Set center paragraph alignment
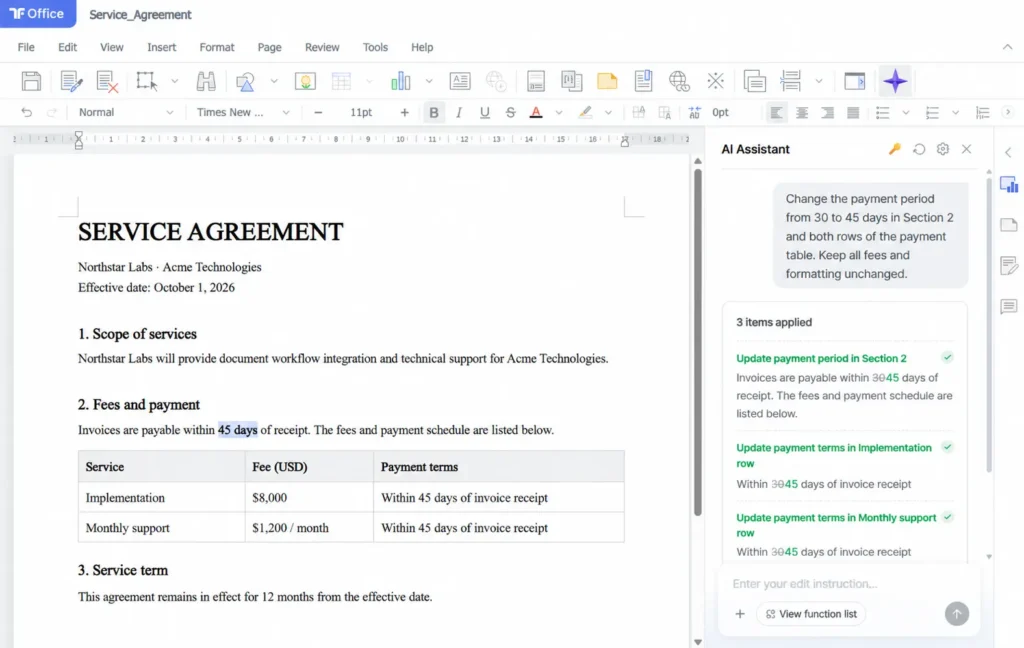1024x648 pixels. point(801,112)
